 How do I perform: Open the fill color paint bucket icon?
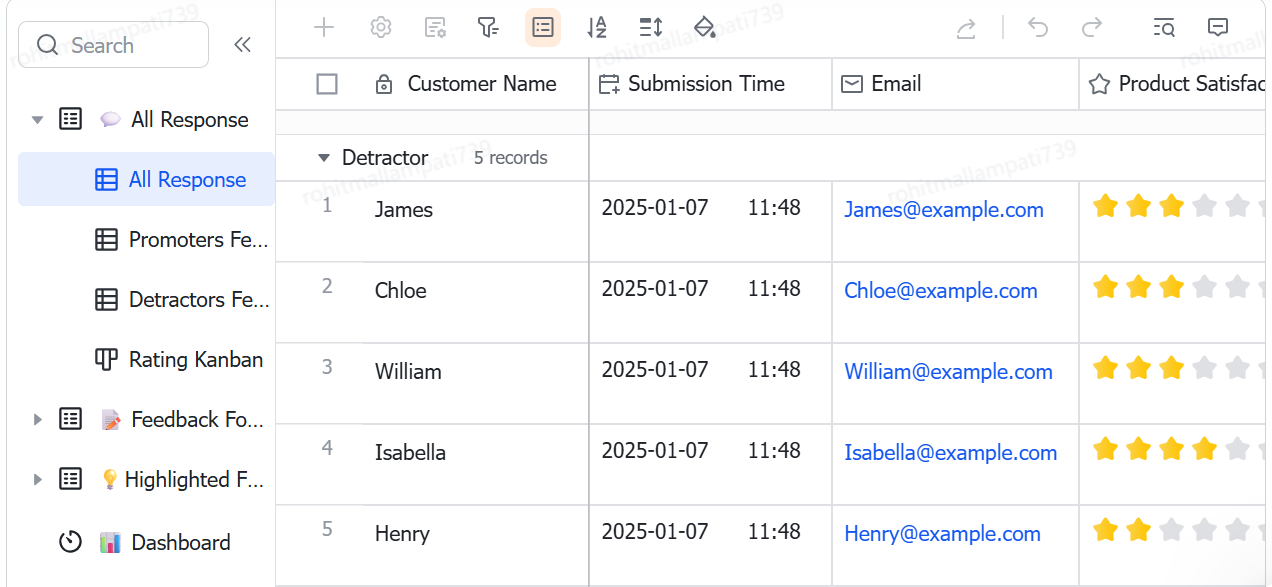coord(705,28)
